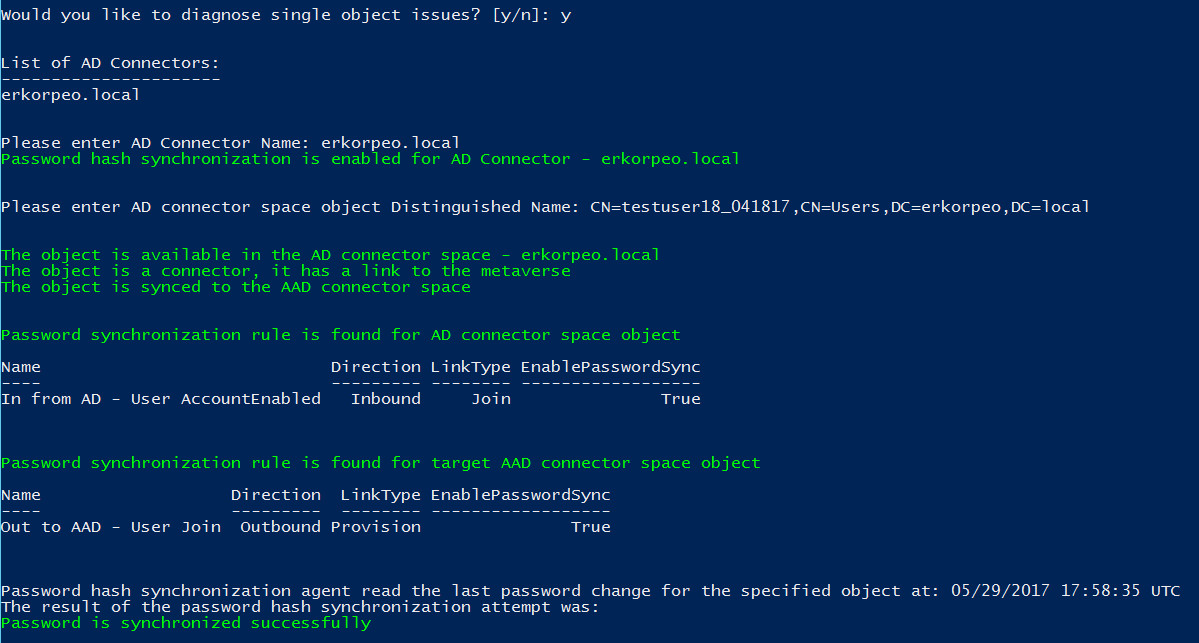Click the 'Join' LinkType value in the first table
The image size is (1199, 643).
pos(490,399)
